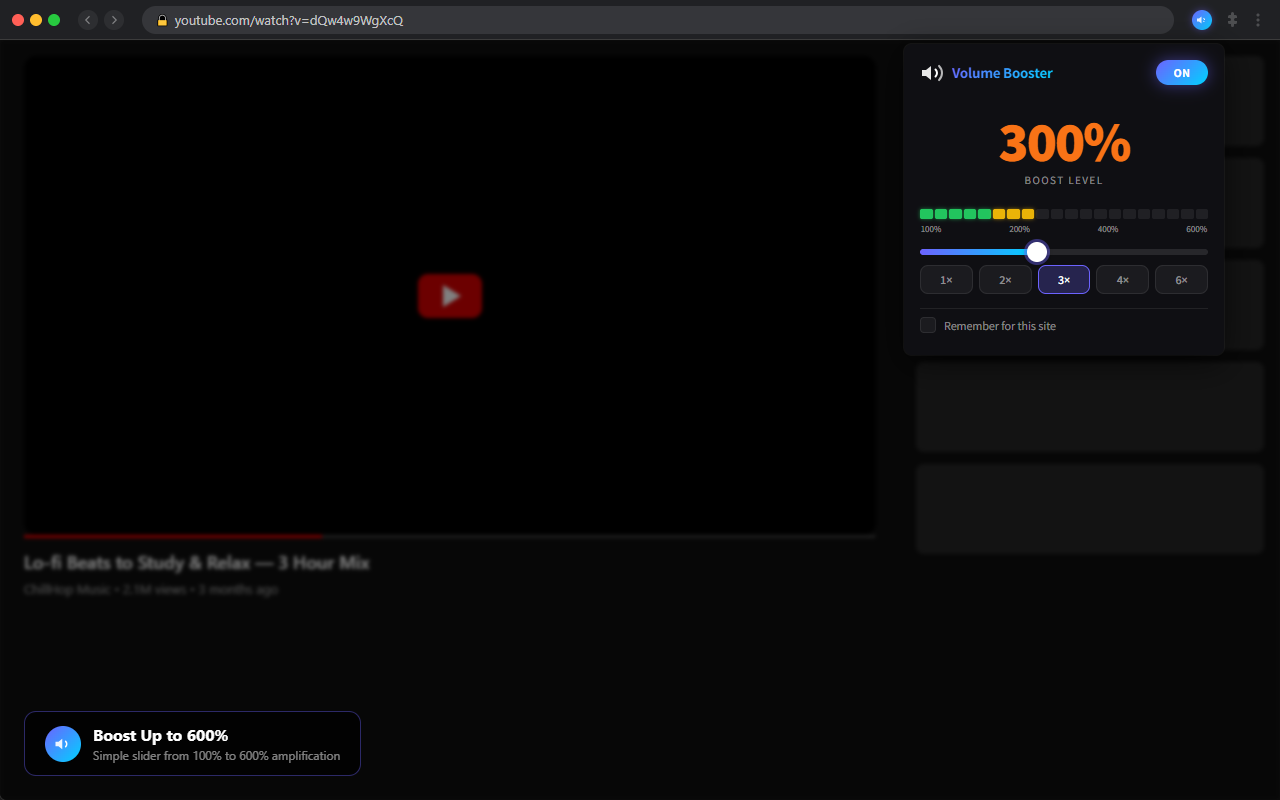Image resolution: width=1280 pixels, height=800 pixels.
Task: Open the browser three-dot menu
Action: click(x=1258, y=20)
